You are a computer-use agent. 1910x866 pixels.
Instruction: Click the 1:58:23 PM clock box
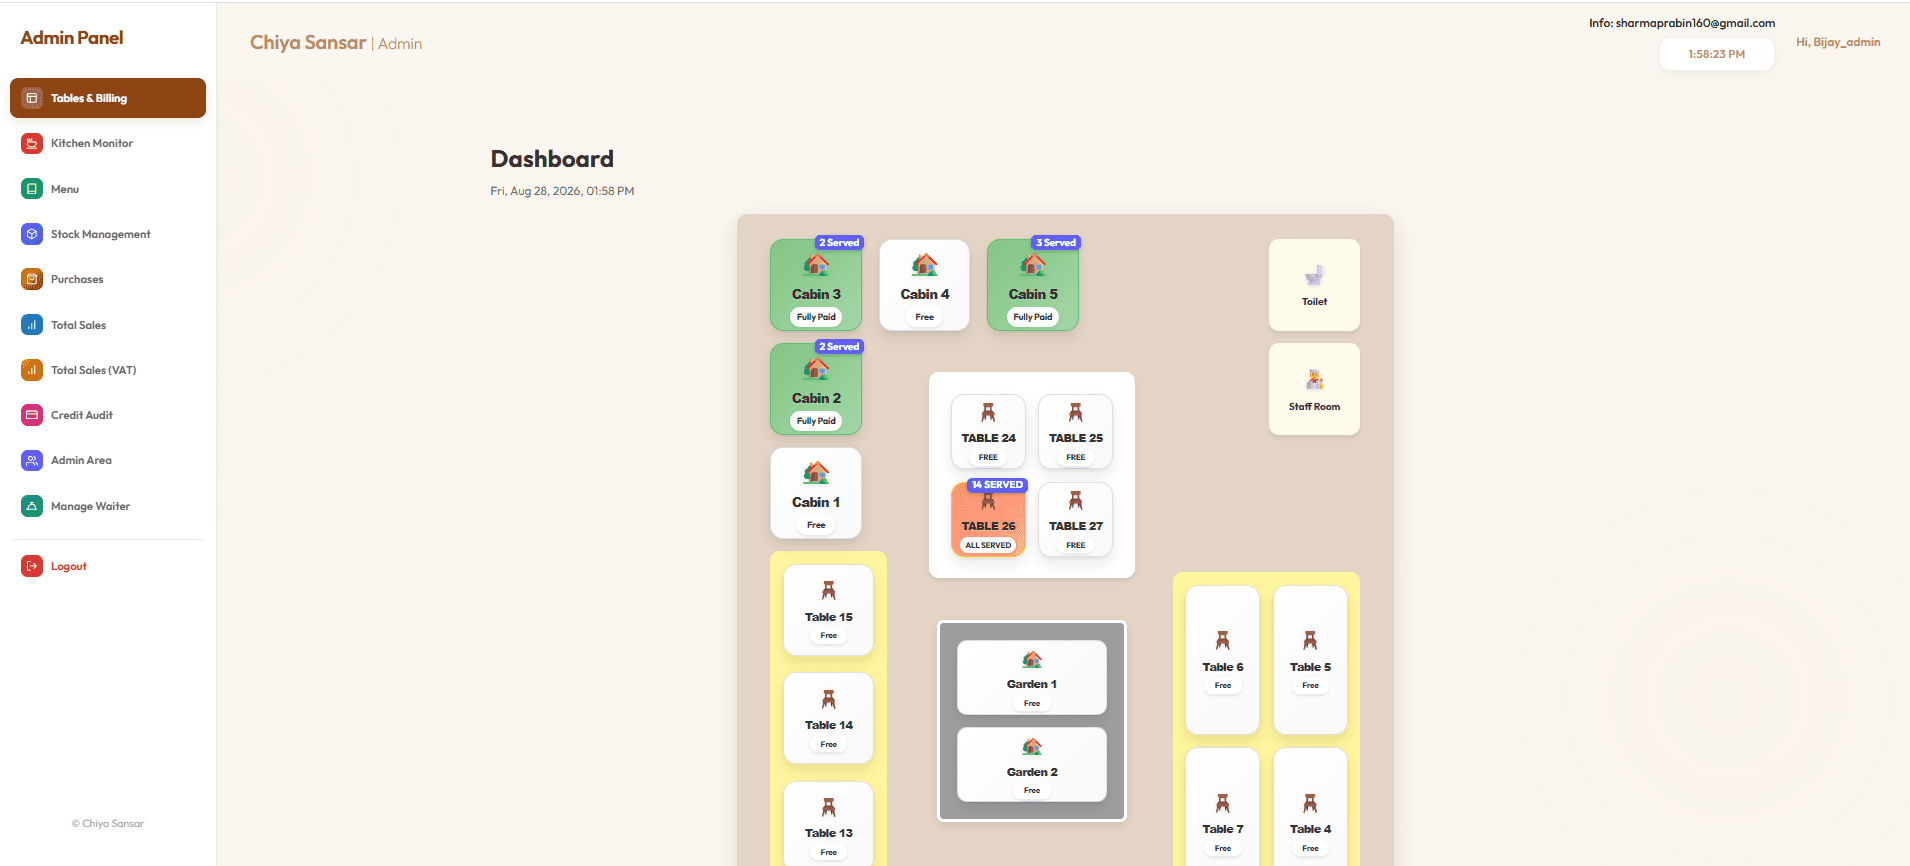pos(1716,54)
